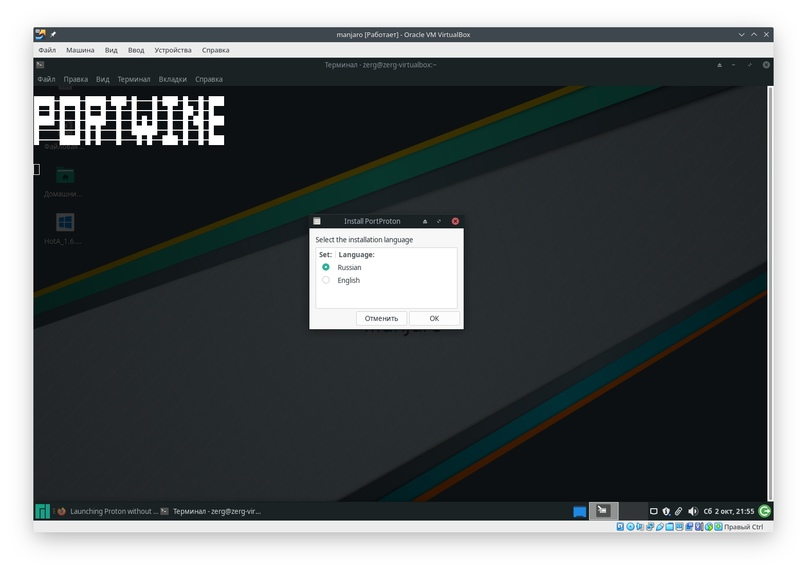The width and height of the screenshot is (807, 572).
Task: Click the green logout icon in the panel
Action: (765, 511)
